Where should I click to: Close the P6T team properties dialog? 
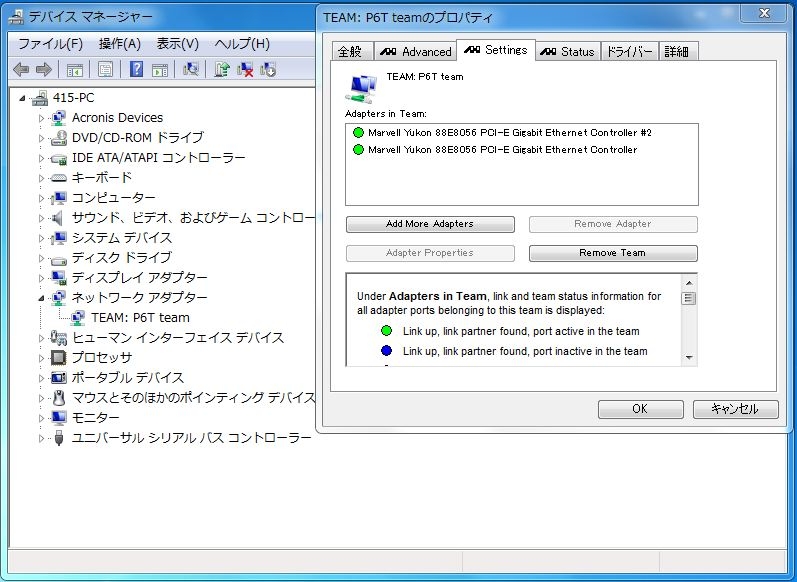pyautogui.click(x=764, y=13)
